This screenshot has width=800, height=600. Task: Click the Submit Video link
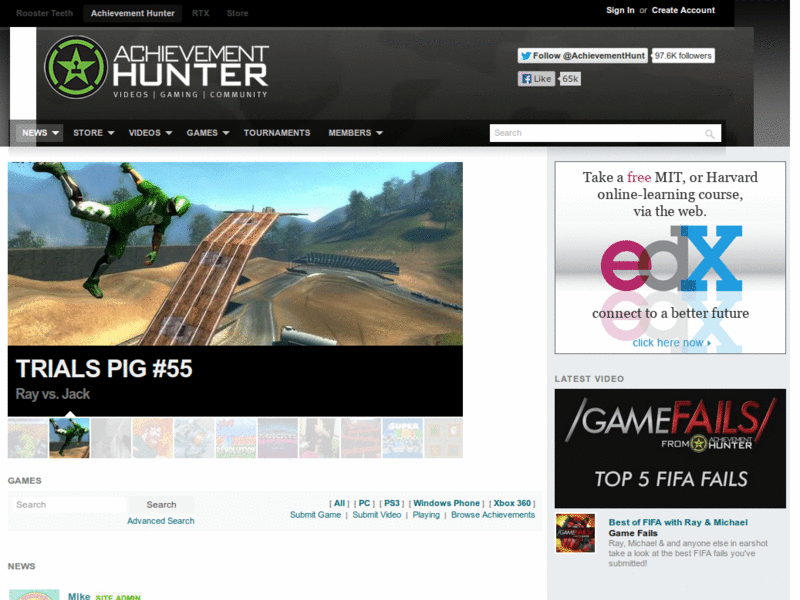[377, 515]
